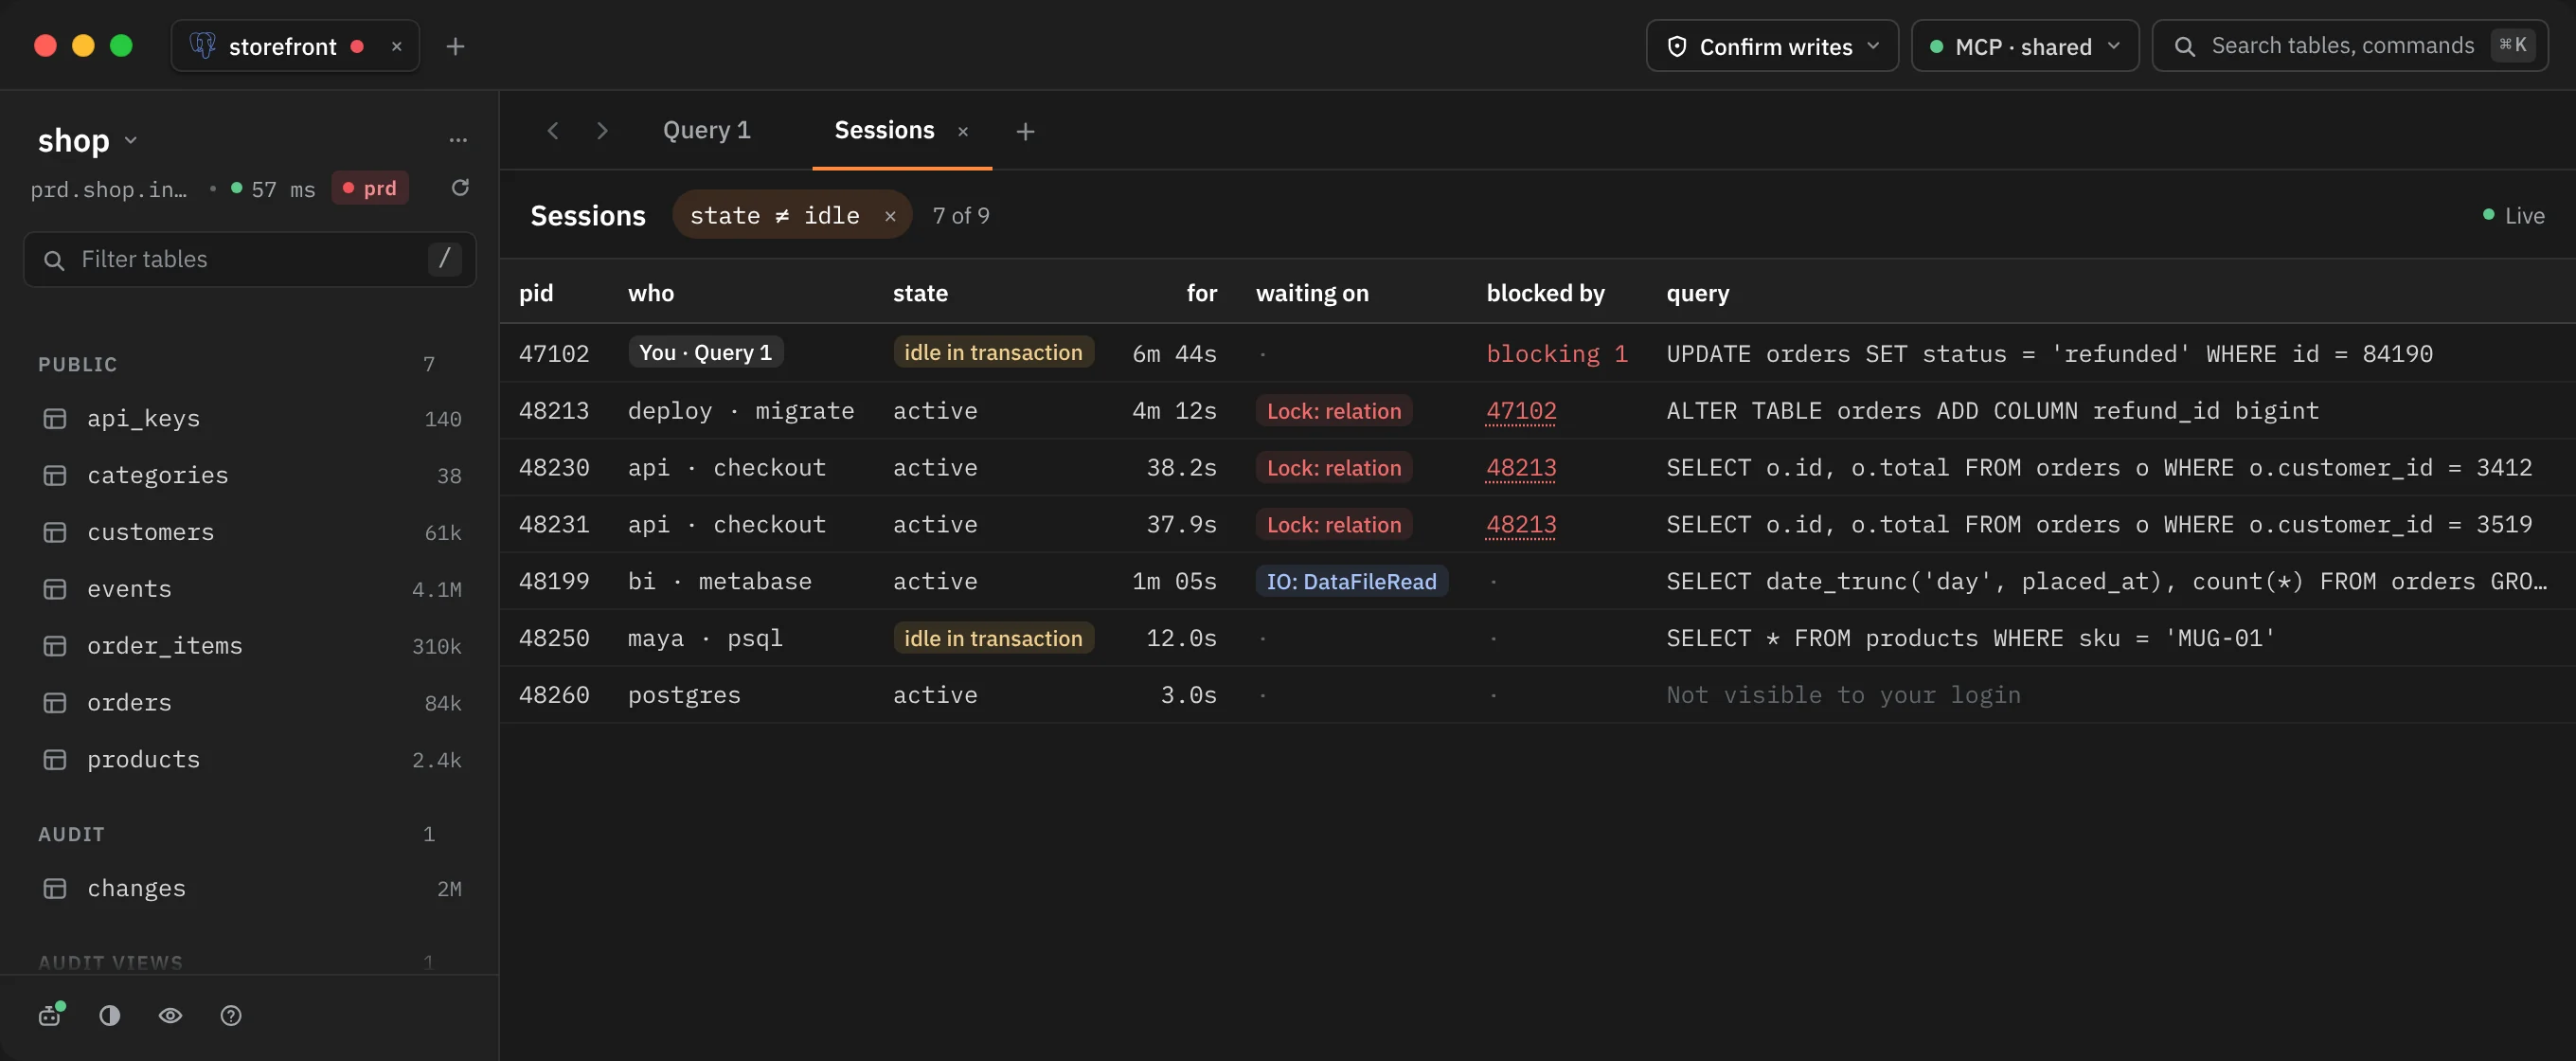This screenshot has width=2576, height=1061.
Task: Toggle the eye visibility icon in sidebar footer
Action: [171, 1015]
